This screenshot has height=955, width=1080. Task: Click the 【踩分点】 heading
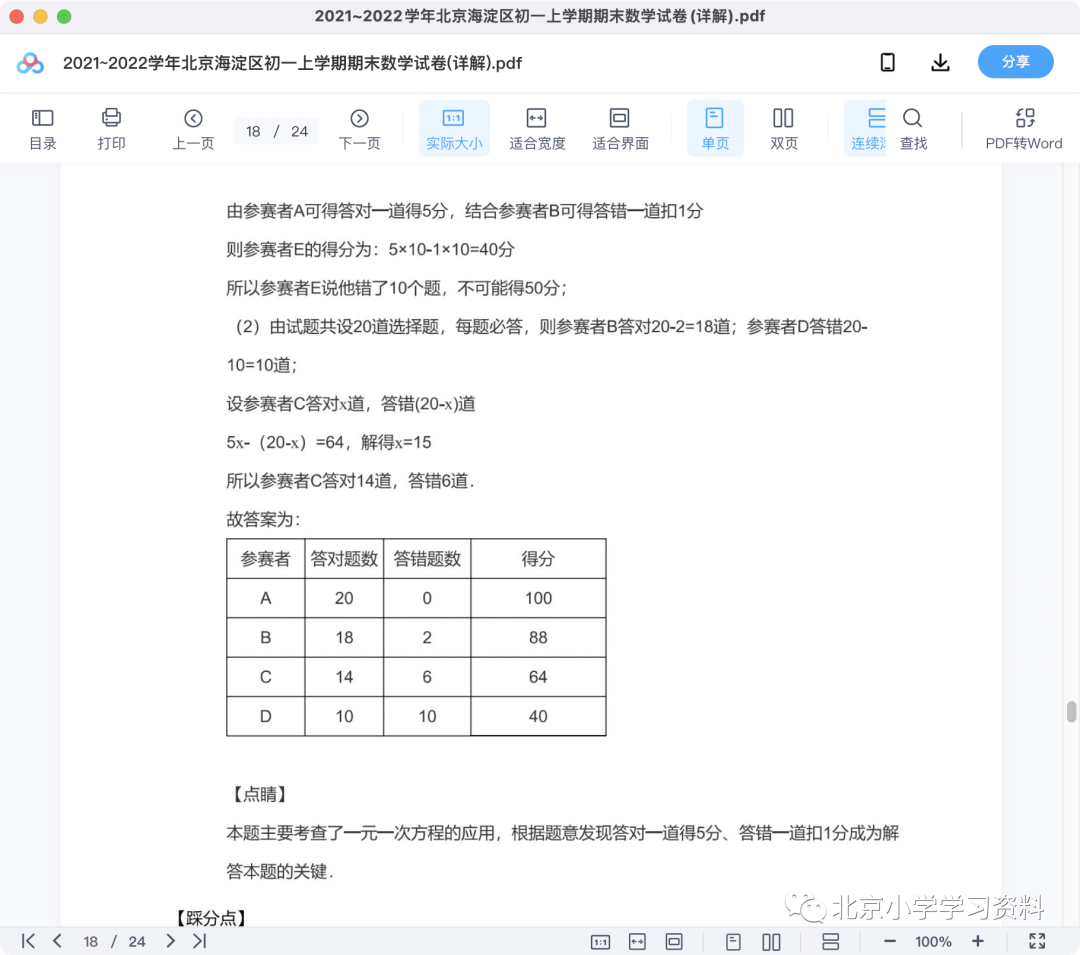pos(211,917)
